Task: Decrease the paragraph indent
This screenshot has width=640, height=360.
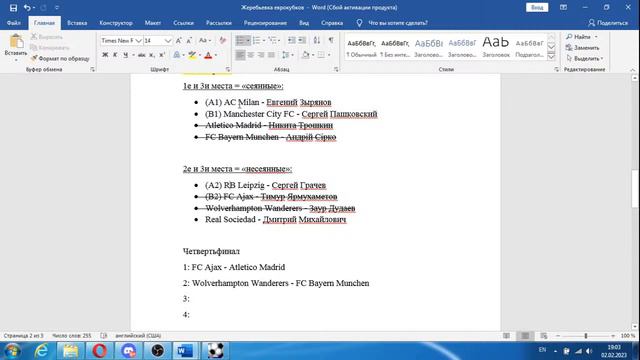Action: [x=291, y=40]
